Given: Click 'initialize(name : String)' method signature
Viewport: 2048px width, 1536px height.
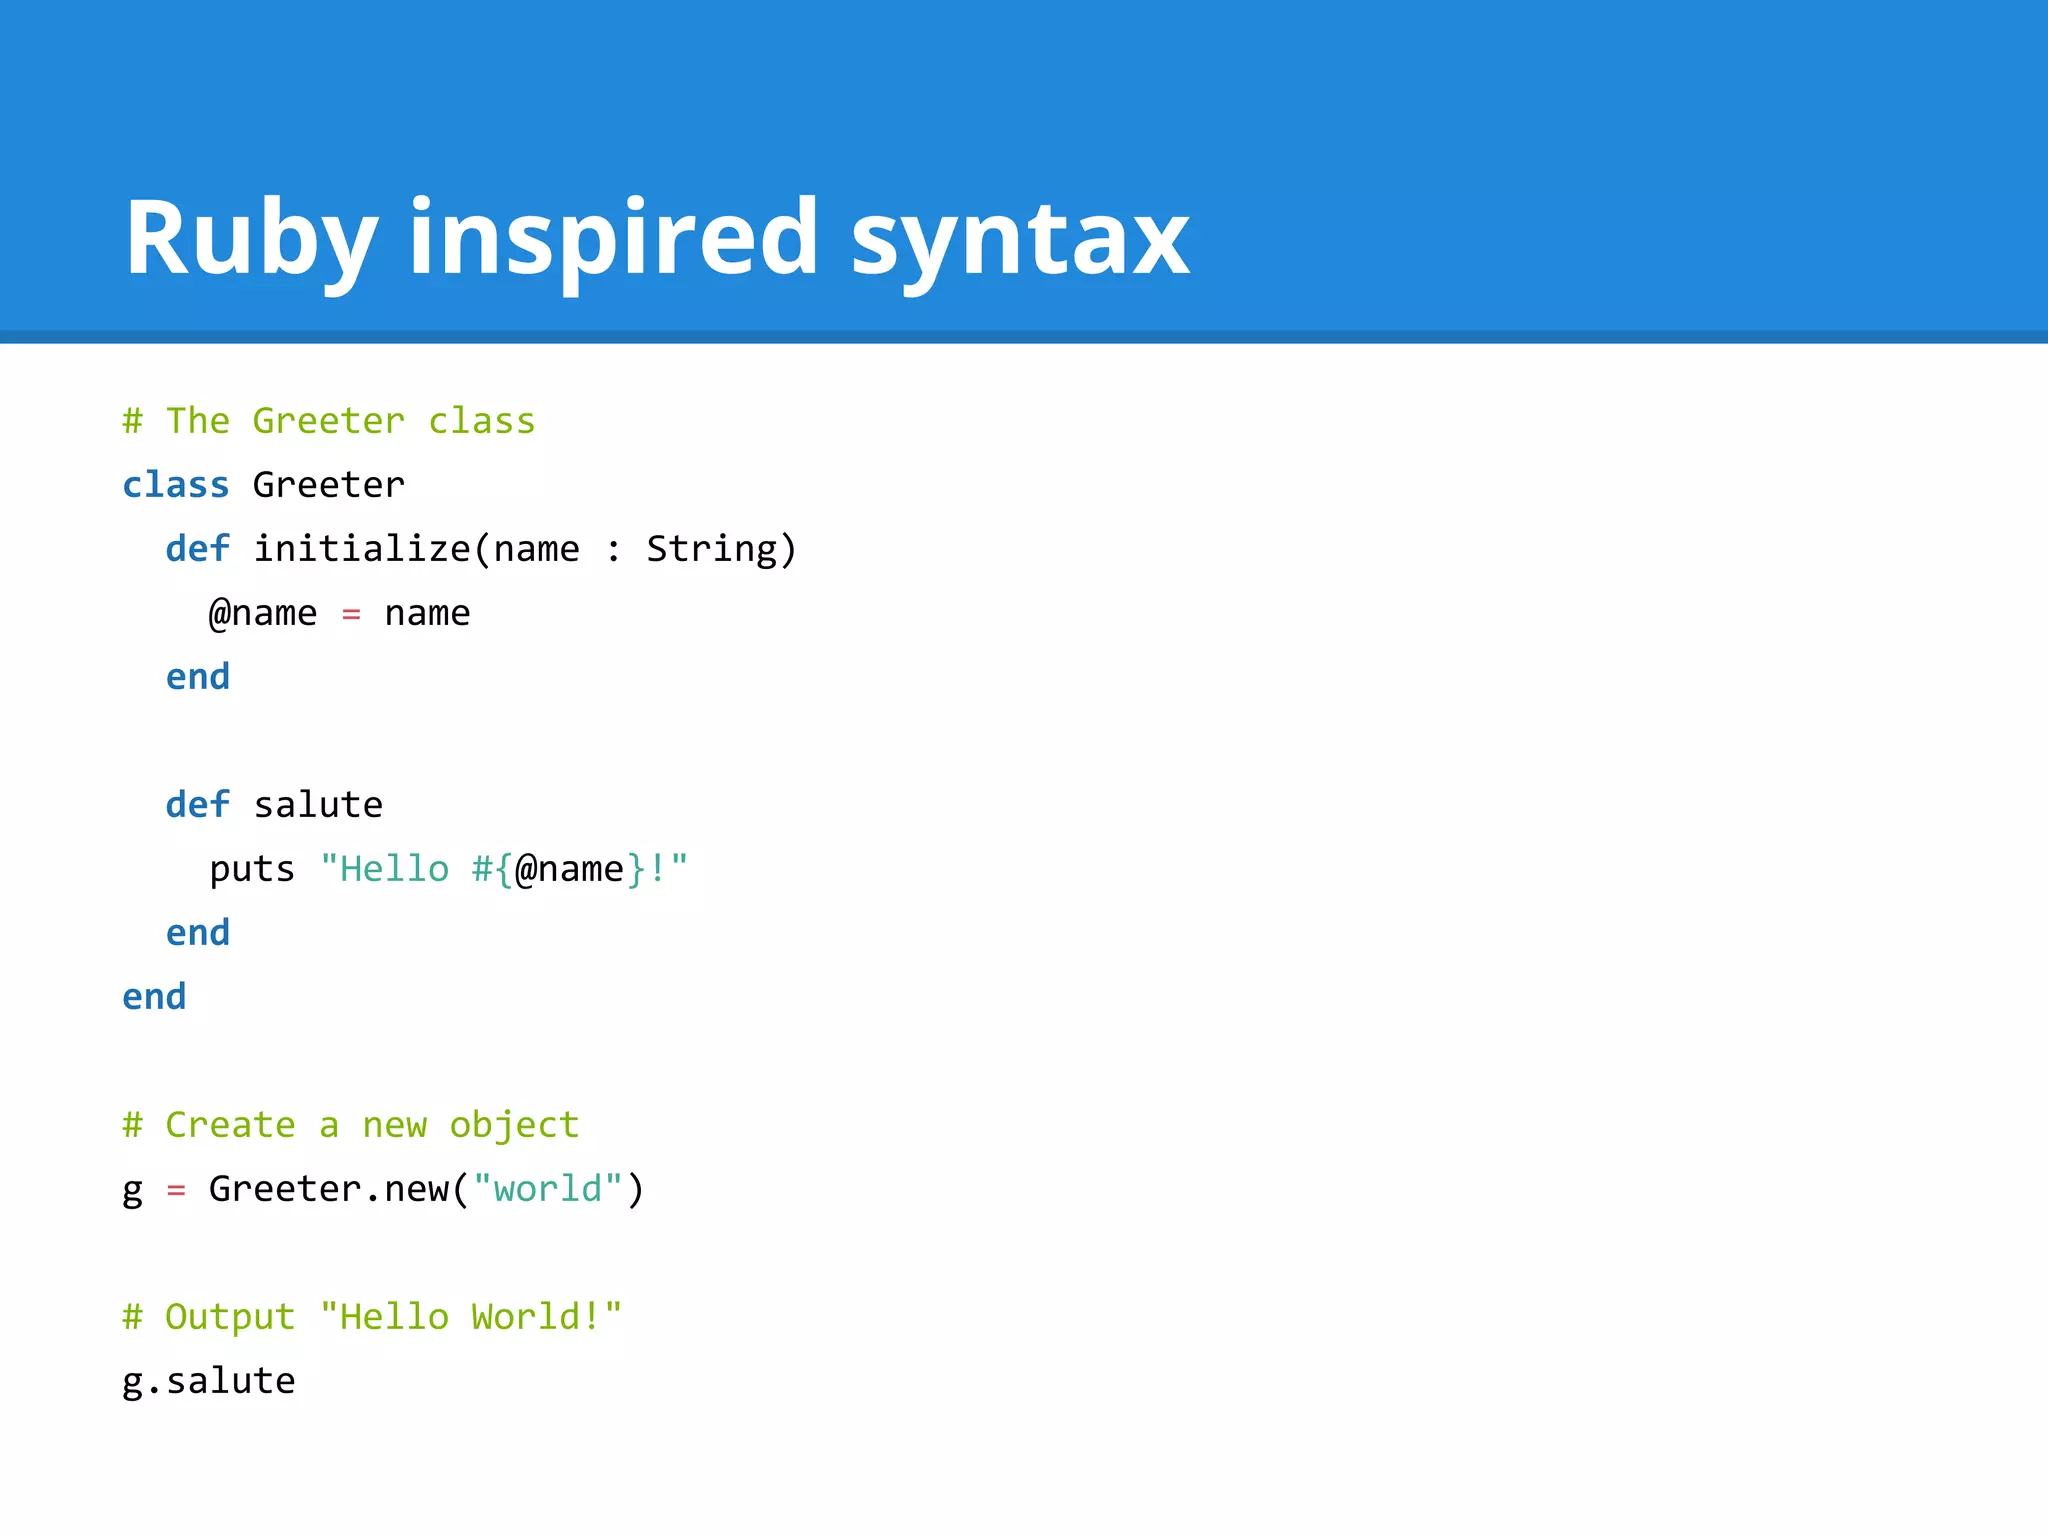Looking at the screenshot, I should click(524, 549).
